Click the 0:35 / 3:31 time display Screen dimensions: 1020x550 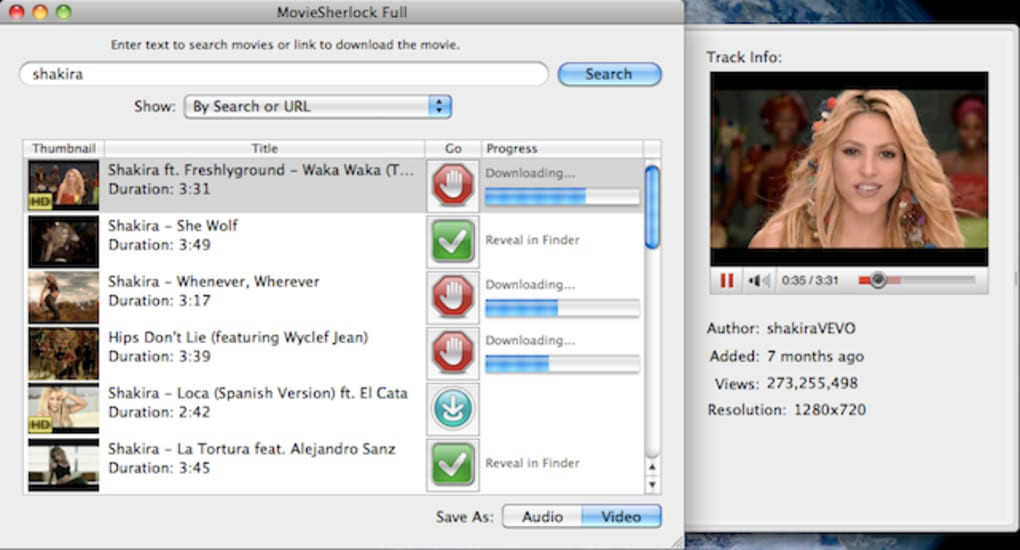click(x=810, y=281)
